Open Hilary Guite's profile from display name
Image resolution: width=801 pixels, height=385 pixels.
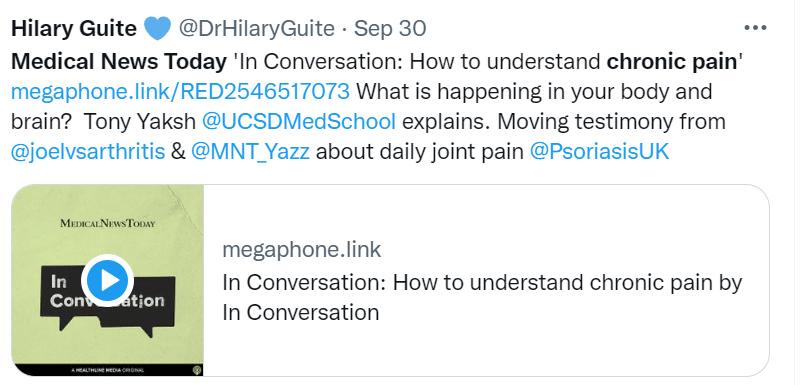(x=74, y=29)
